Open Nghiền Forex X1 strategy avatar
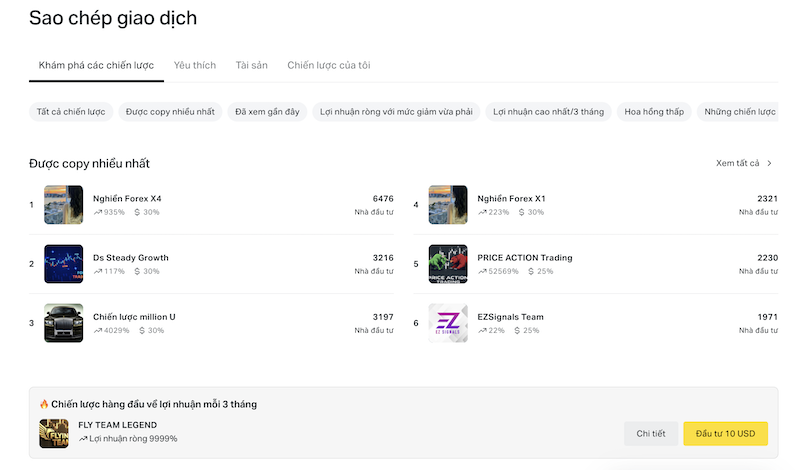Viewport: 800px width, 470px height. click(x=448, y=205)
